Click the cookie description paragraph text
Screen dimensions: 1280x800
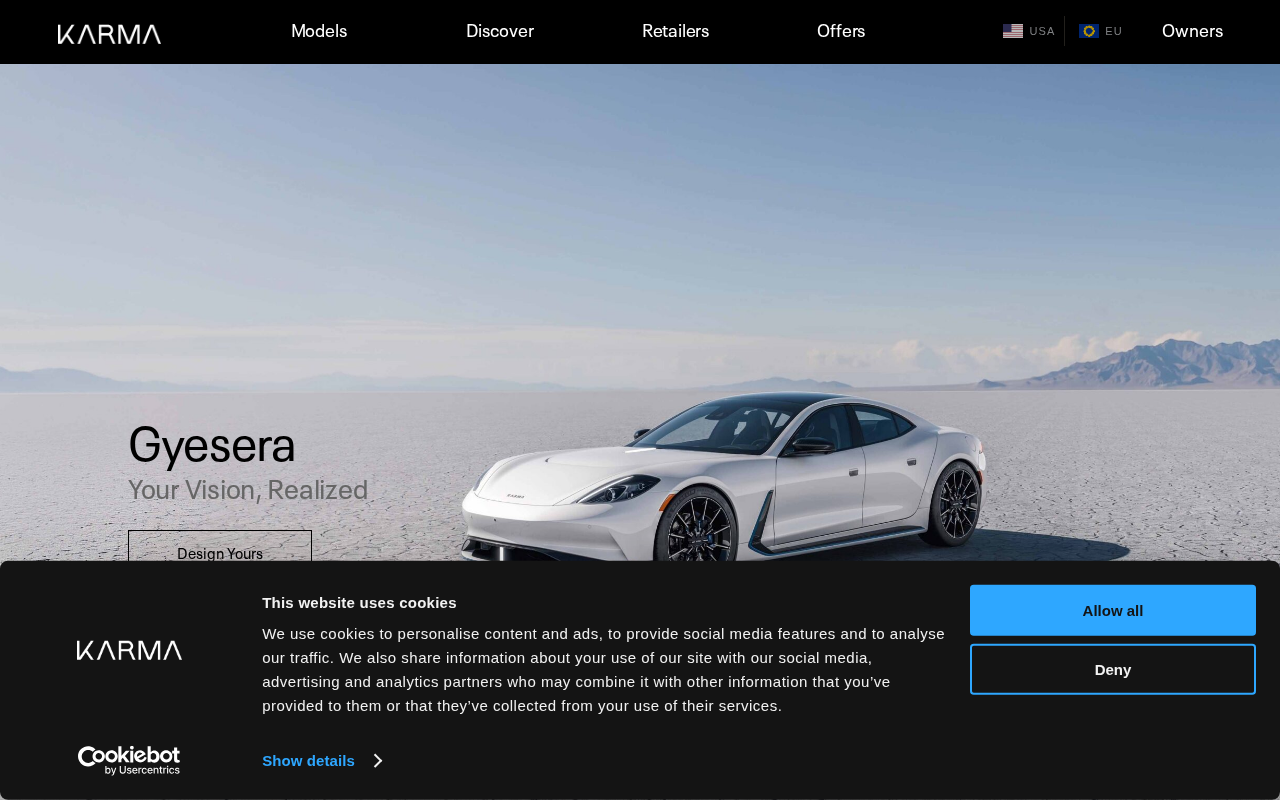[x=603, y=669]
